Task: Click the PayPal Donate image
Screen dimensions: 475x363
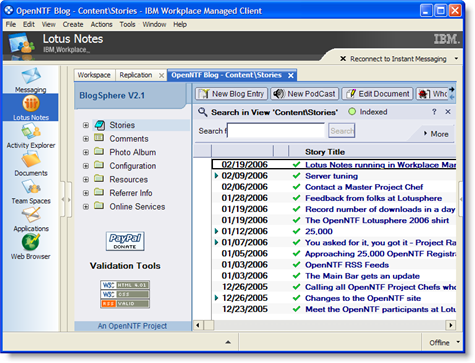Action: click(x=125, y=241)
